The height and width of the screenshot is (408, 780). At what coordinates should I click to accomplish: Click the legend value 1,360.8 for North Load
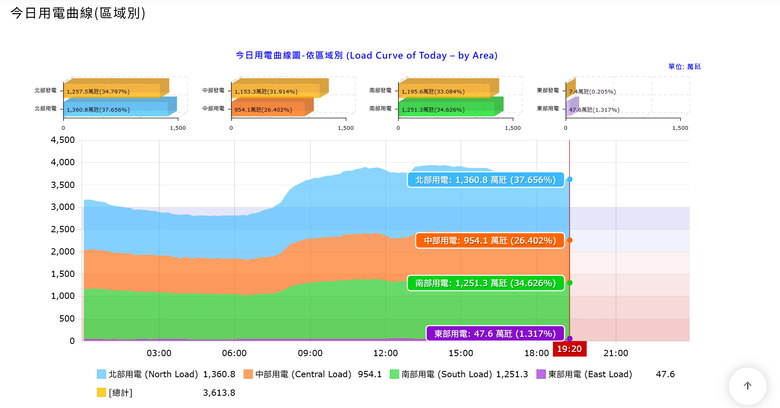click(219, 374)
